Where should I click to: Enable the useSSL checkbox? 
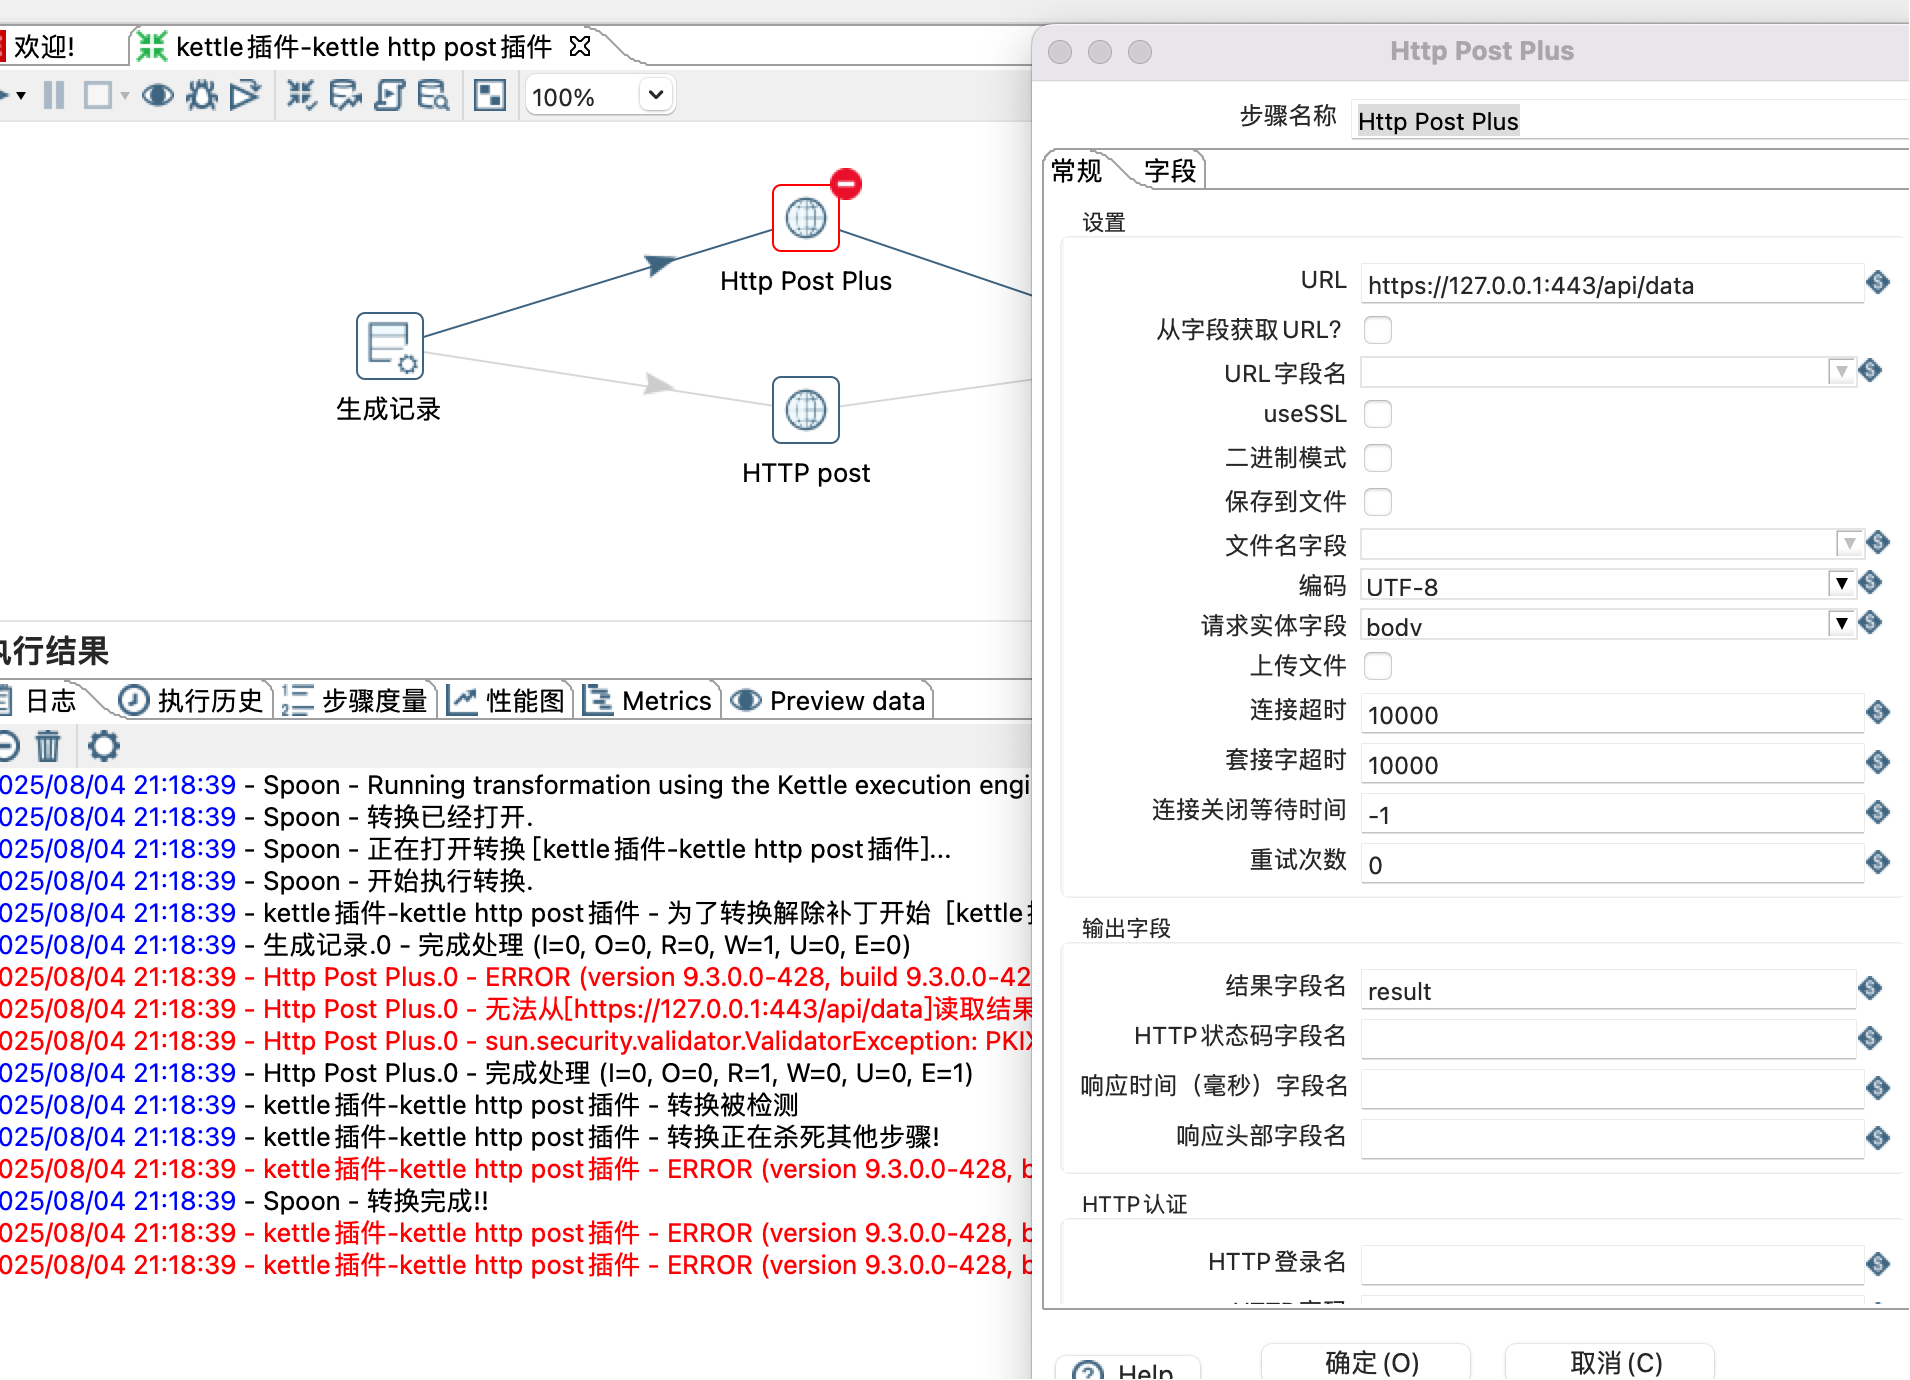point(1378,413)
